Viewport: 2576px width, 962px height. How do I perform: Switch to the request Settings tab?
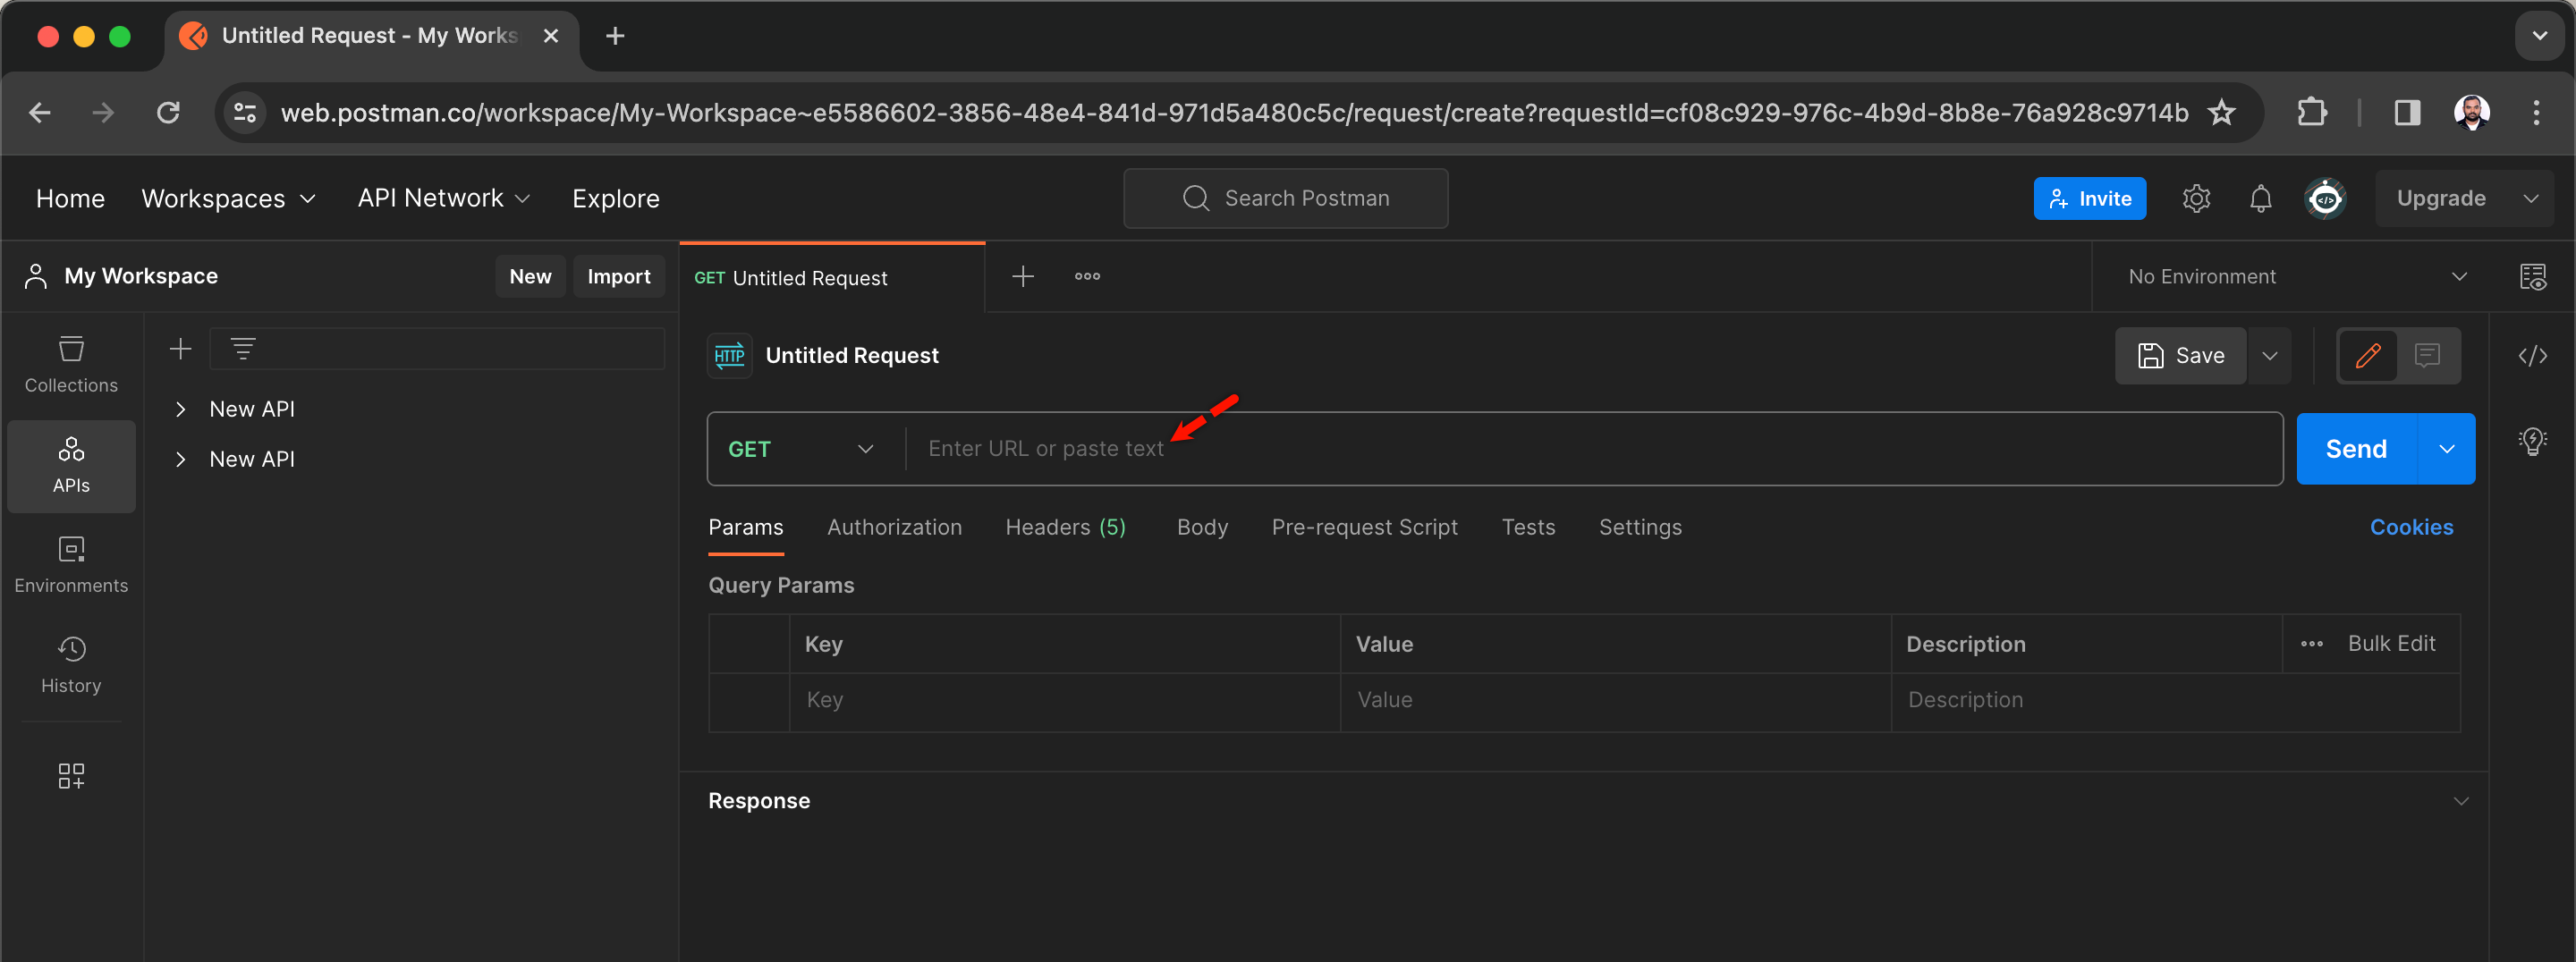(1639, 527)
